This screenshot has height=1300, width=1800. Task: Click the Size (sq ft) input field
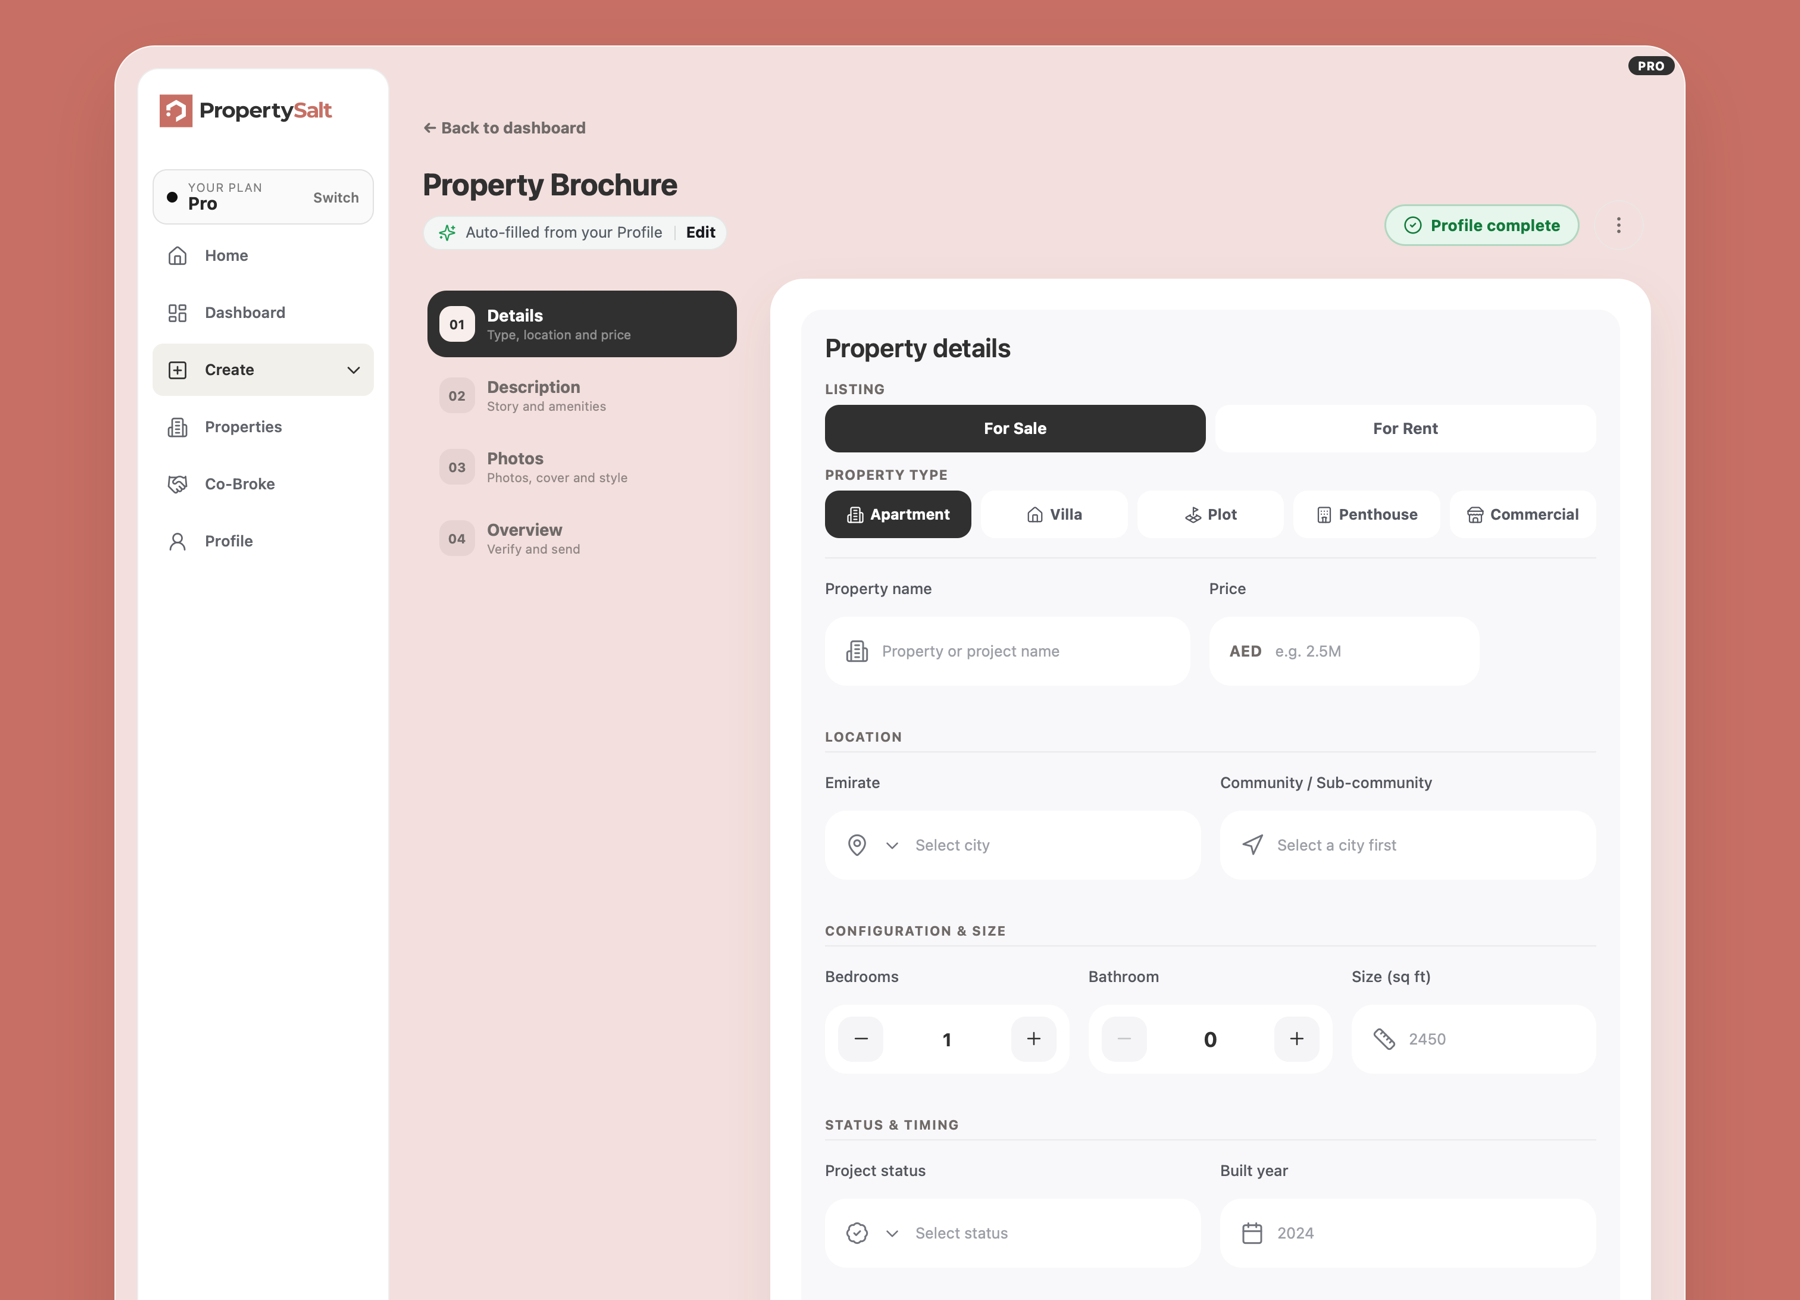[1474, 1039]
